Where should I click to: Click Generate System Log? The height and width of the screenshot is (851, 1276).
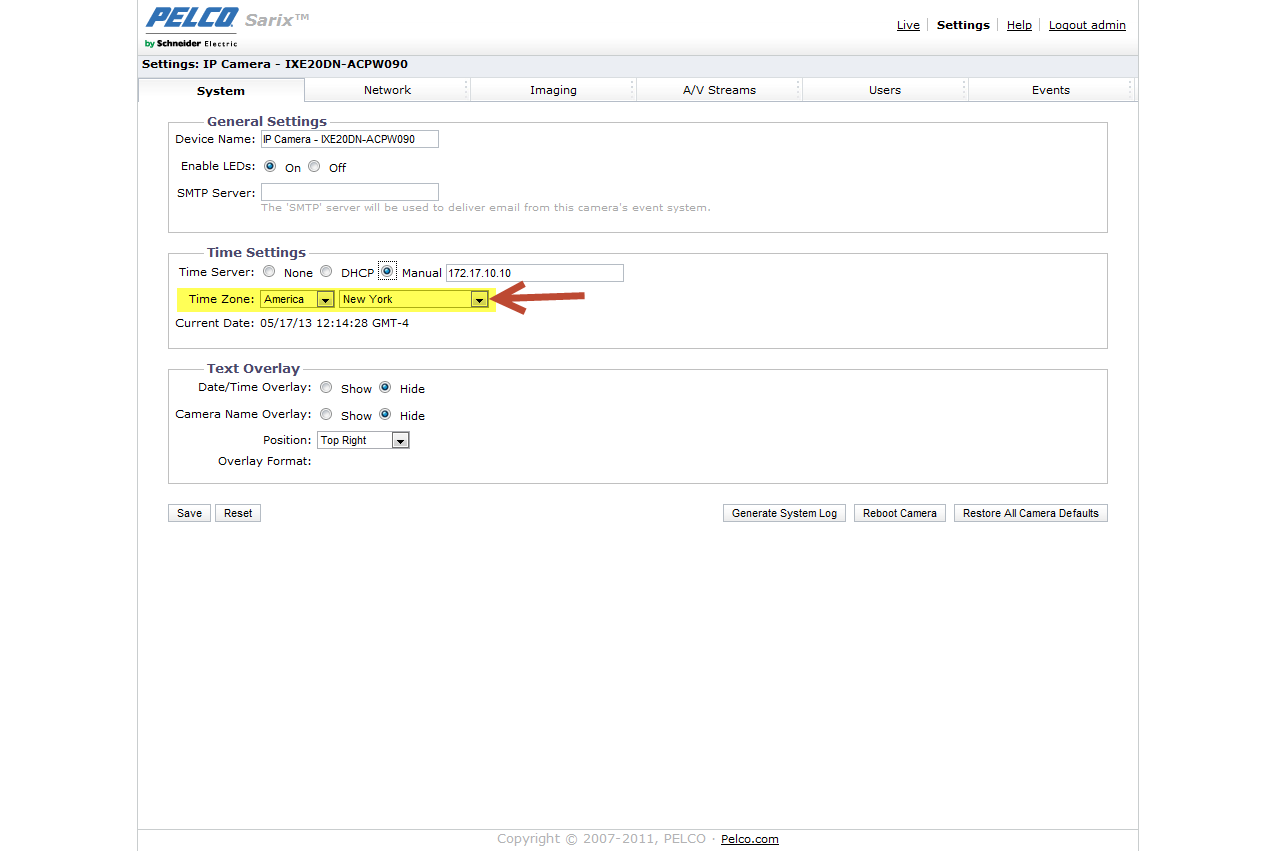784,513
